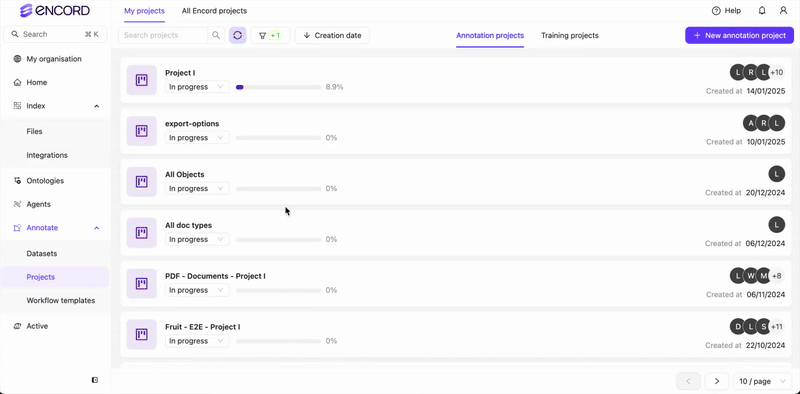Go to the next page of projects

pyautogui.click(x=717, y=381)
